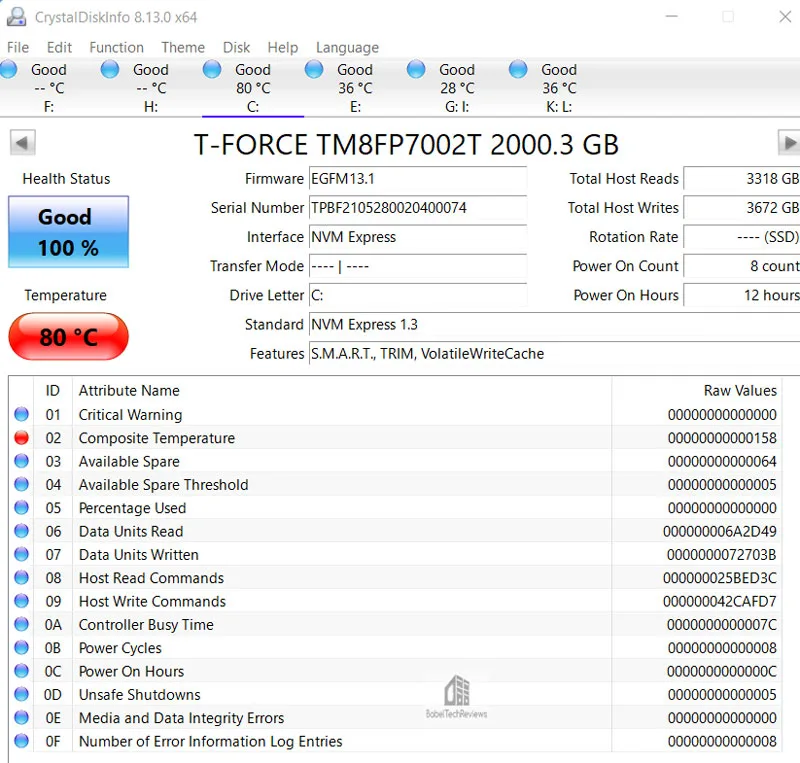Screen dimensions: 800x763
Task: Open the Language menu
Action: point(347,47)
